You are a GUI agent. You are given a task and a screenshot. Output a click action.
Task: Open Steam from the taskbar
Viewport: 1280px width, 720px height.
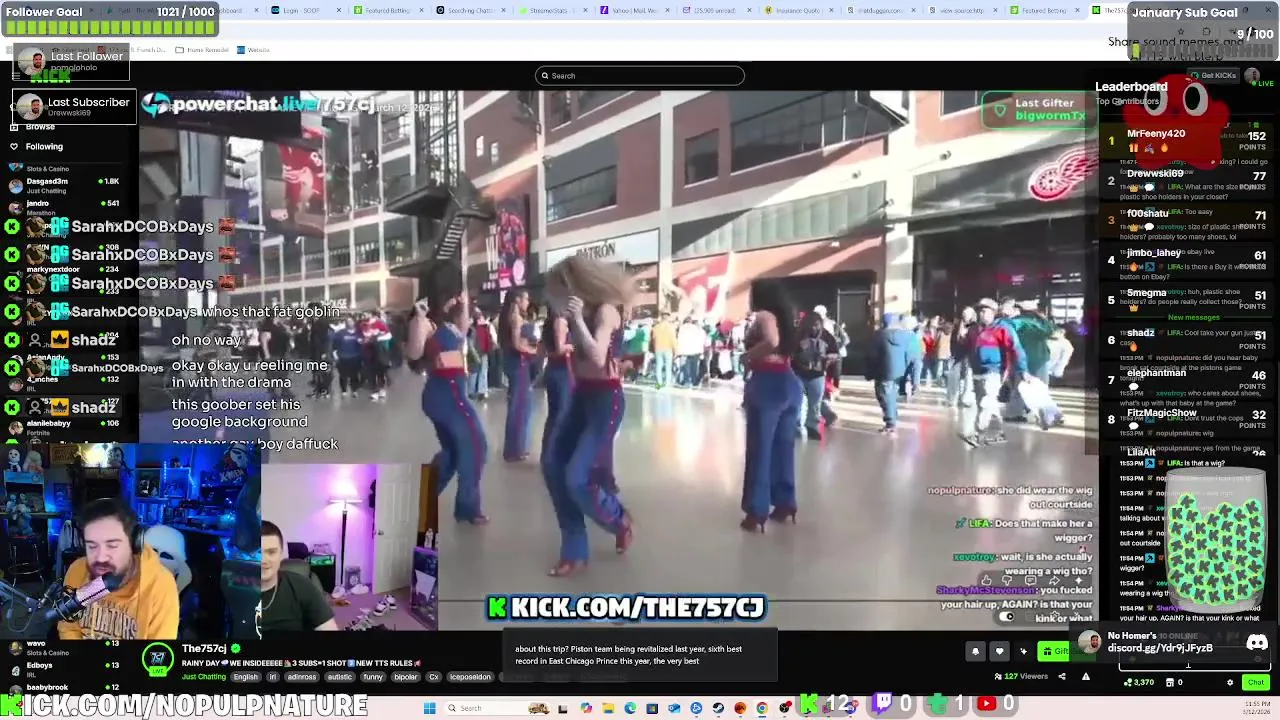(x=718, y=708)
